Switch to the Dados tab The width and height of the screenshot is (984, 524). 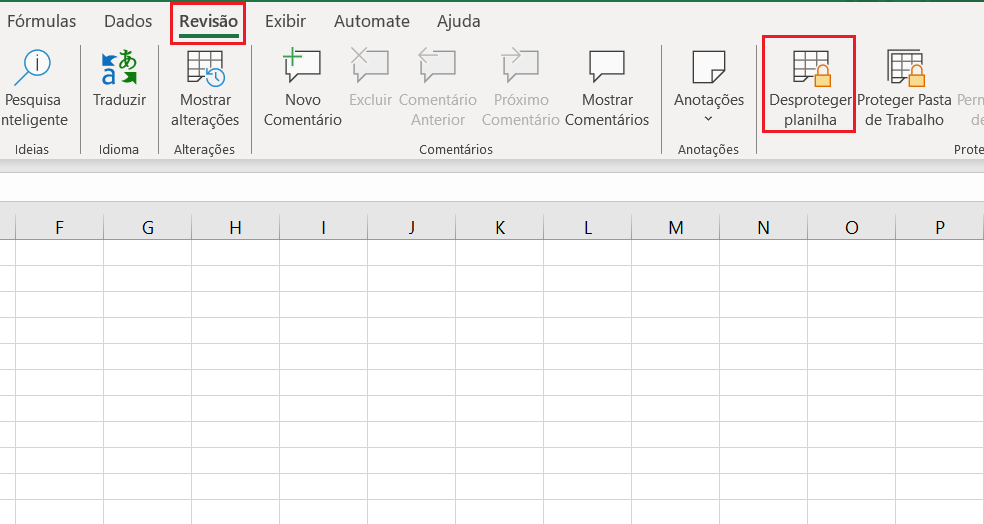tap(128, 21)
